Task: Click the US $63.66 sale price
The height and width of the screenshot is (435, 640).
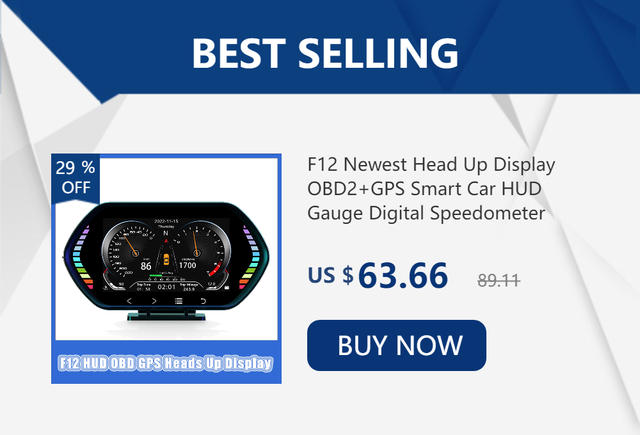Action: tap(378, 275)
